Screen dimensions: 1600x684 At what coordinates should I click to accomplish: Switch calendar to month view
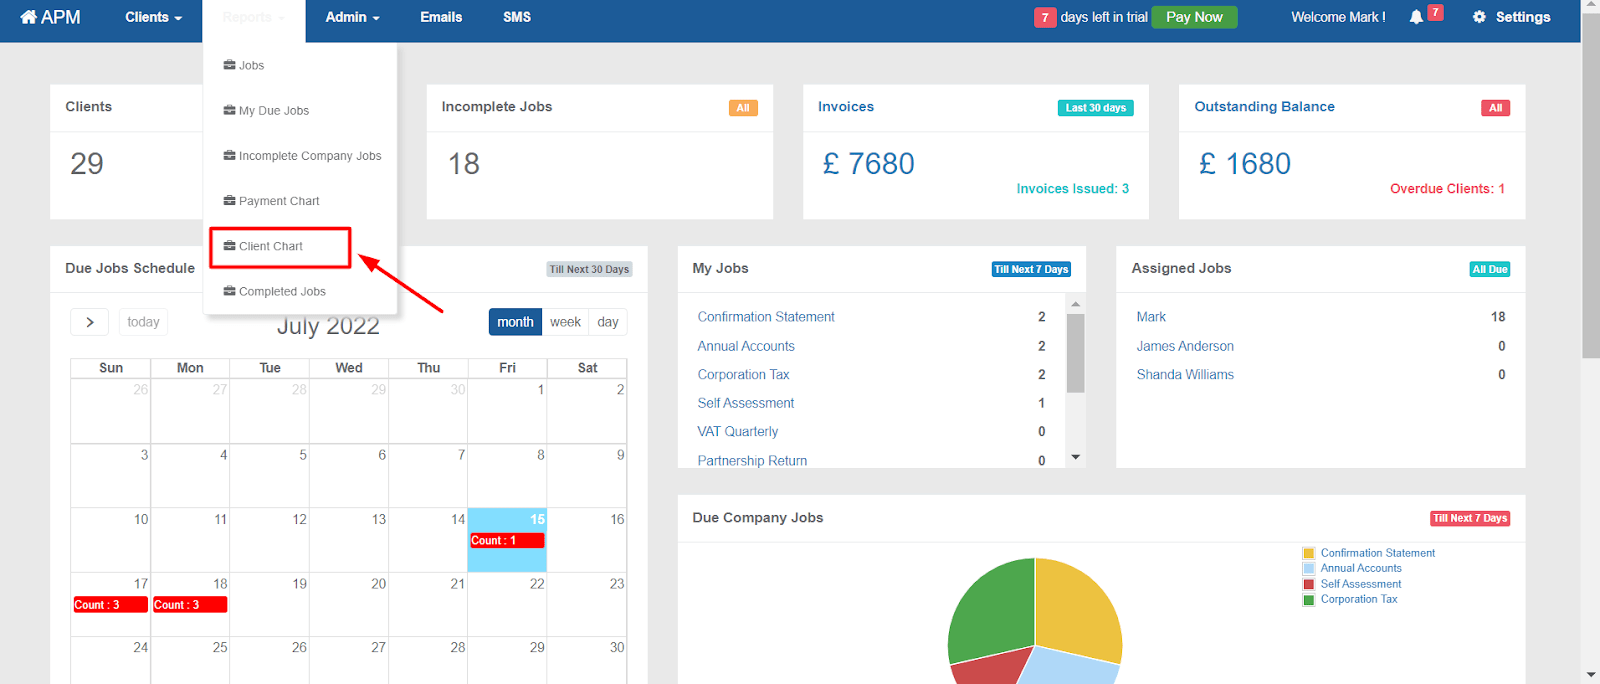[x=515, y=322]
